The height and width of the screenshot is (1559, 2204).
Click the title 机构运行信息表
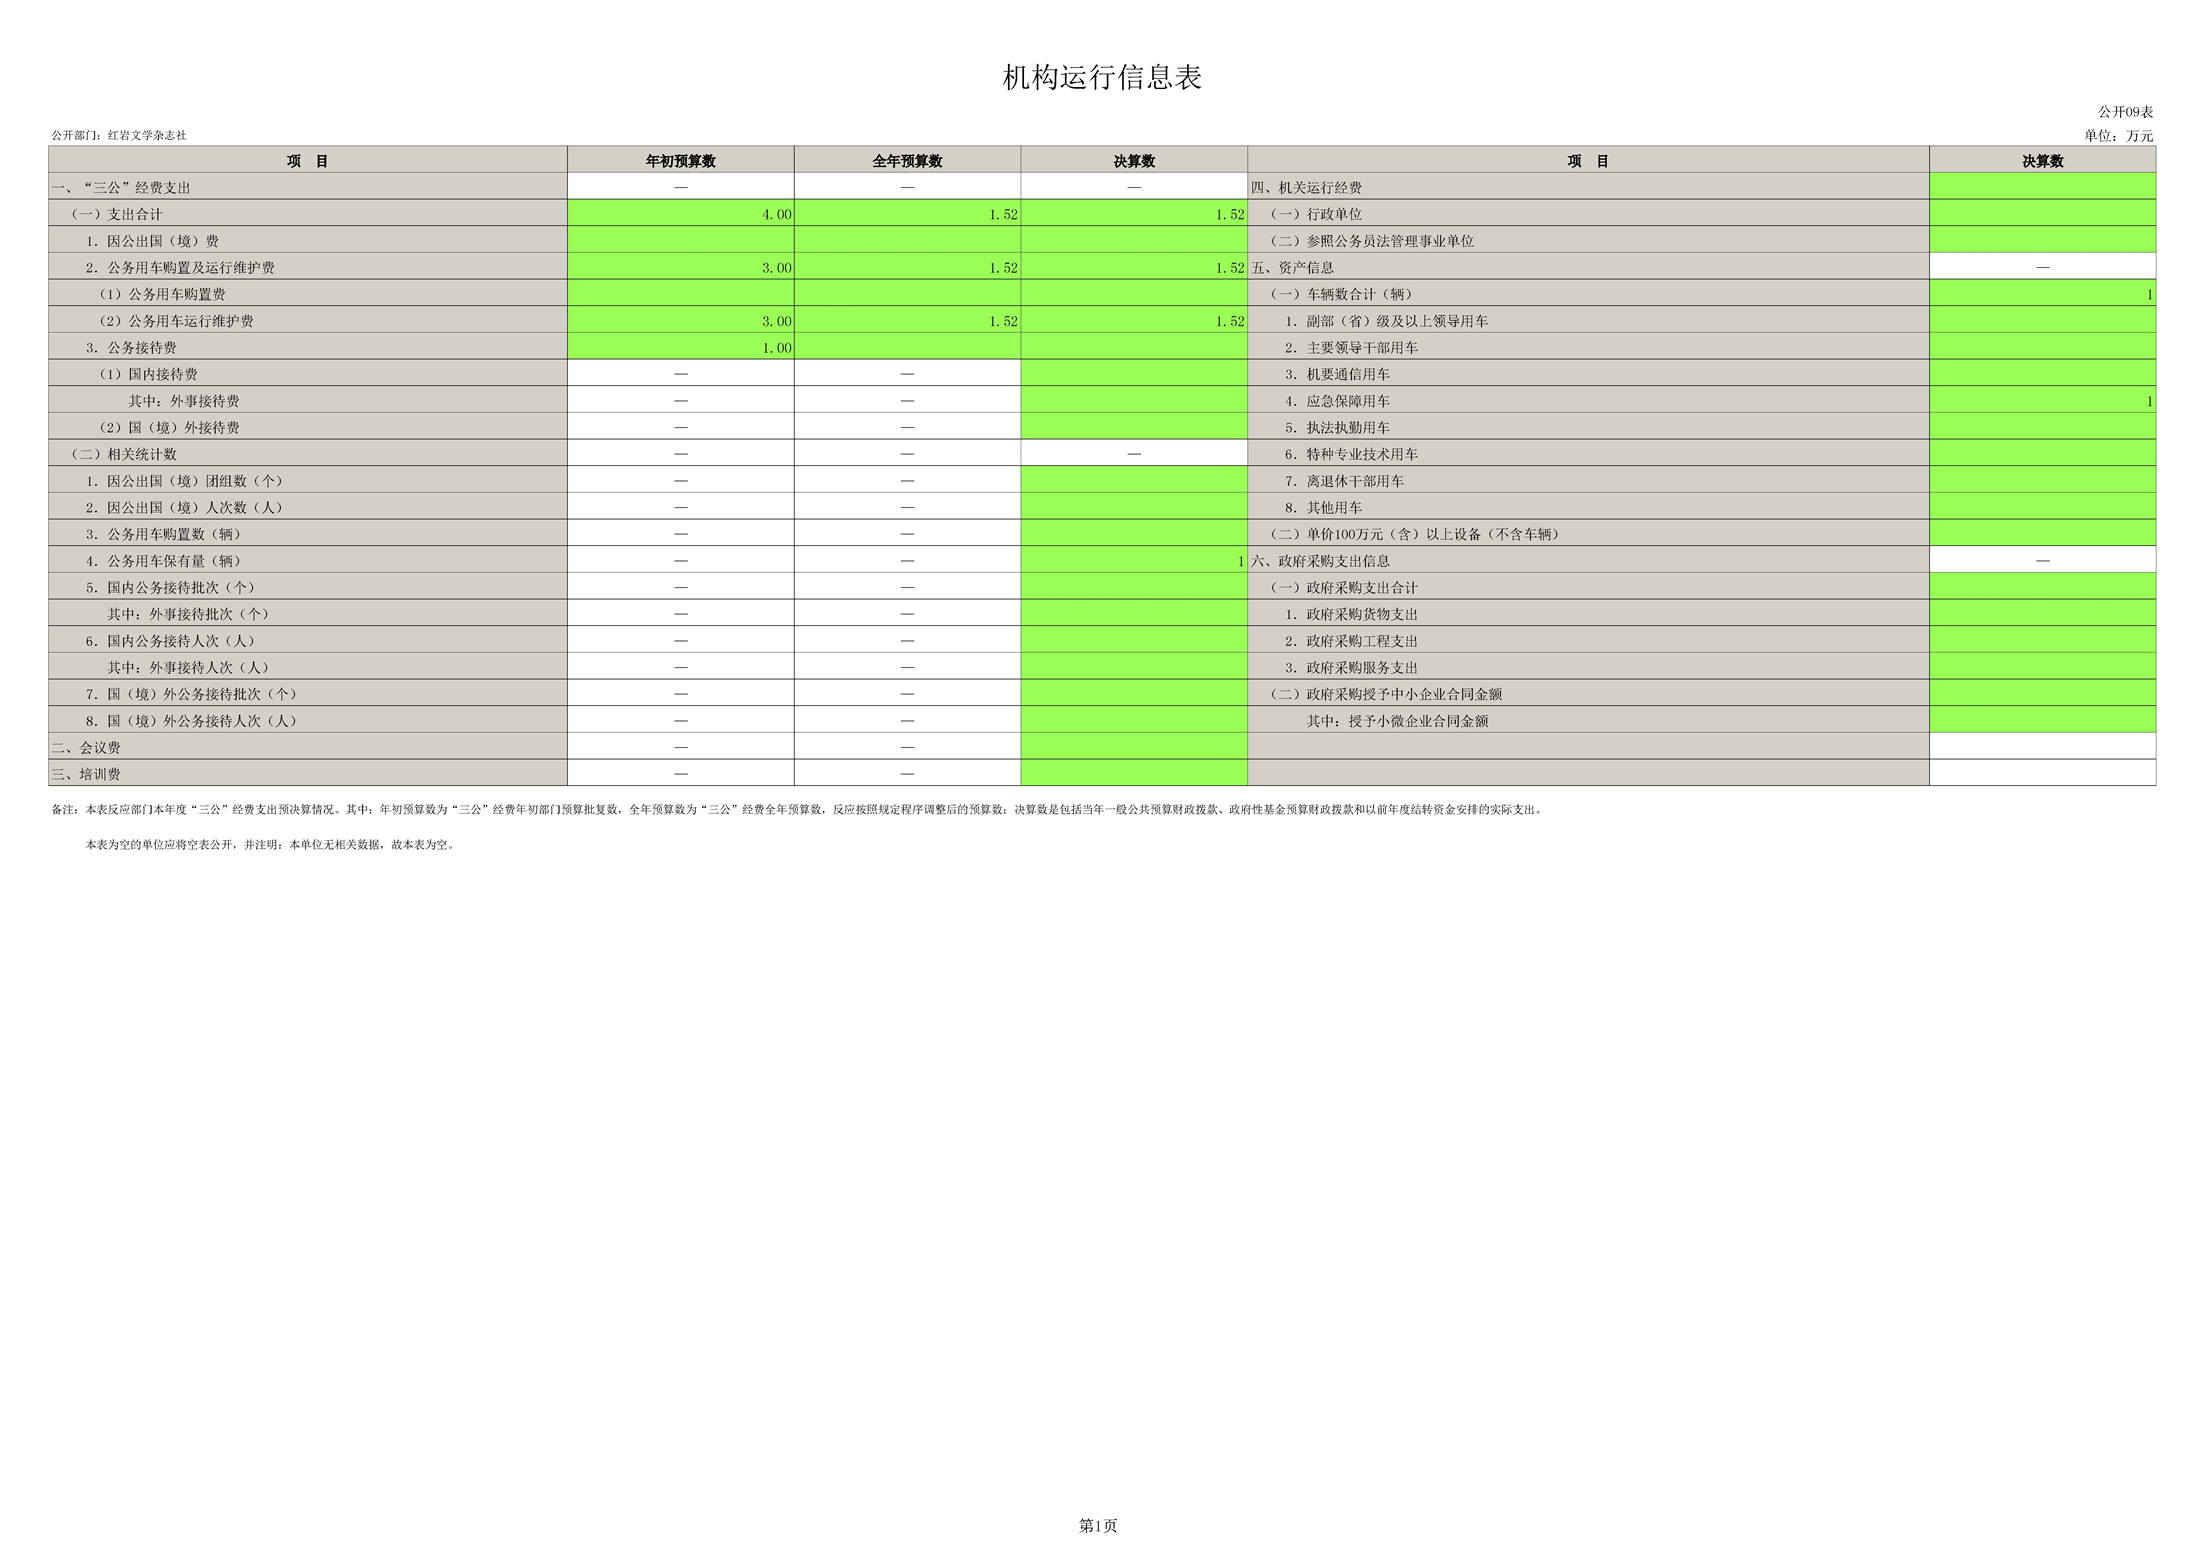point(1101,78)
